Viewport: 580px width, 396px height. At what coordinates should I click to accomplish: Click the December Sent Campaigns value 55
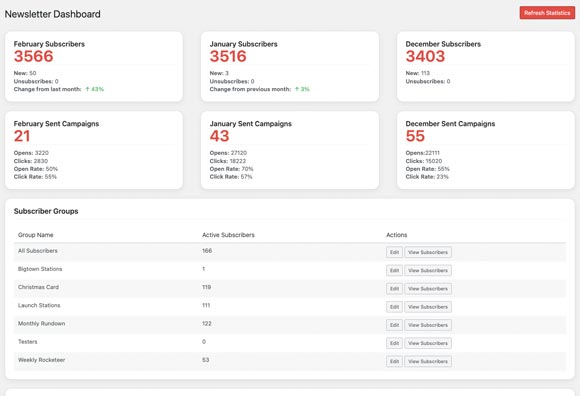pyautogui.click(x=415, y=136)
